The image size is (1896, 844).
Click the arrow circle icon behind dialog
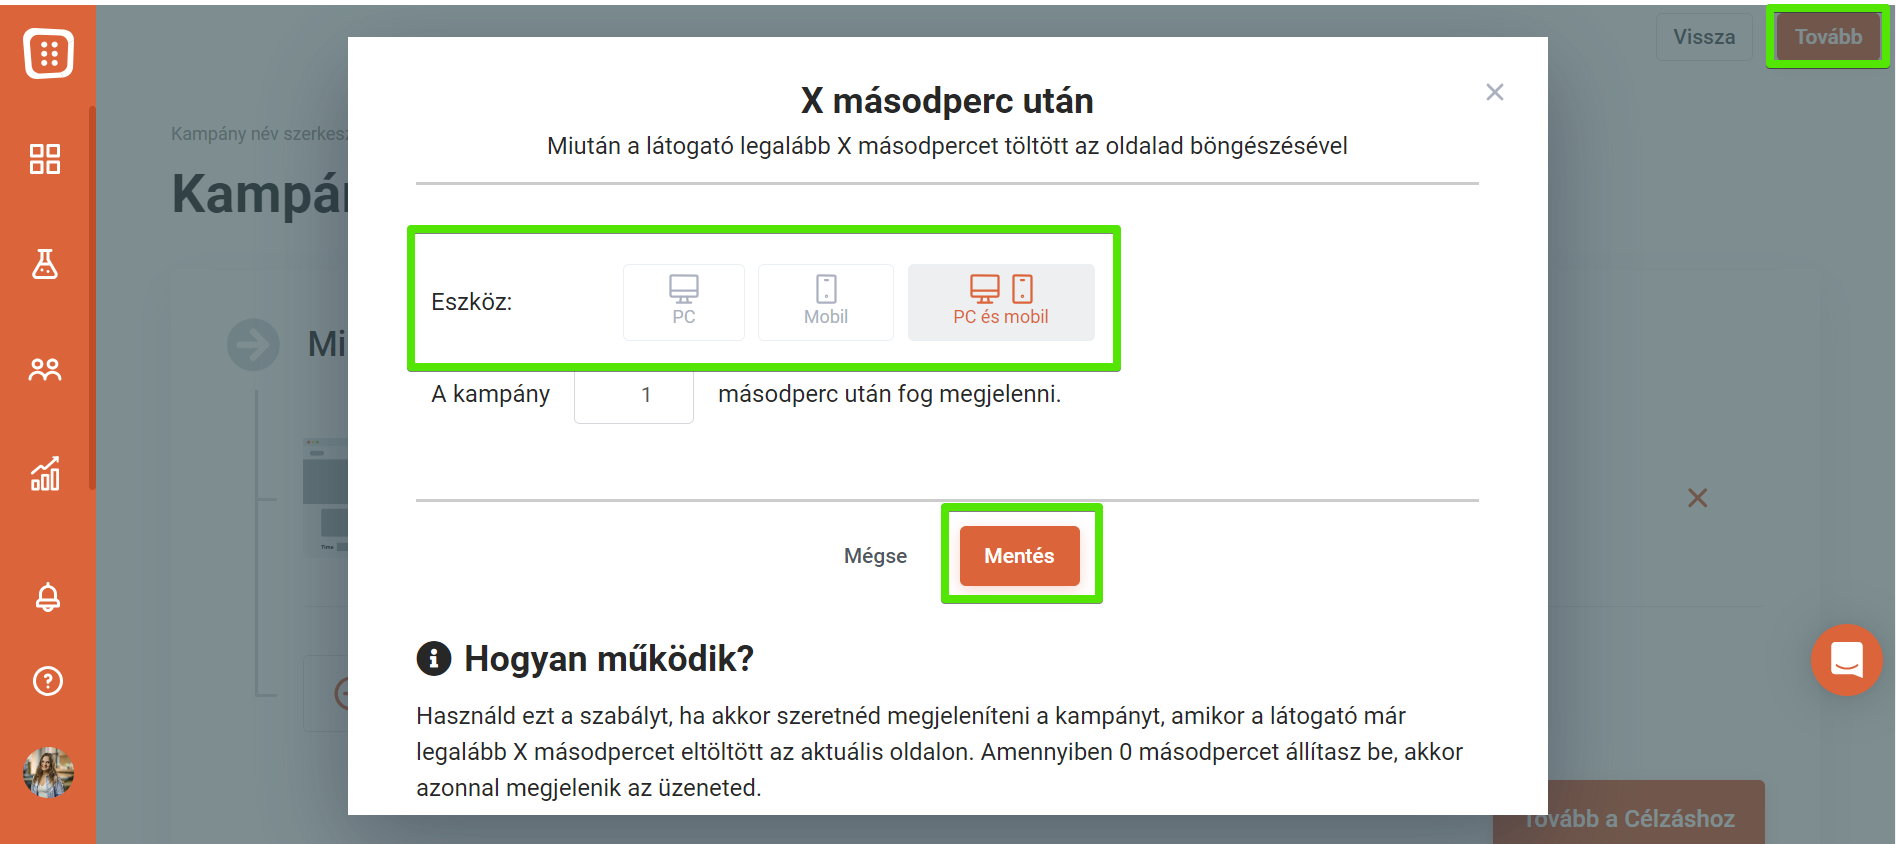click(x=253, y=344)
